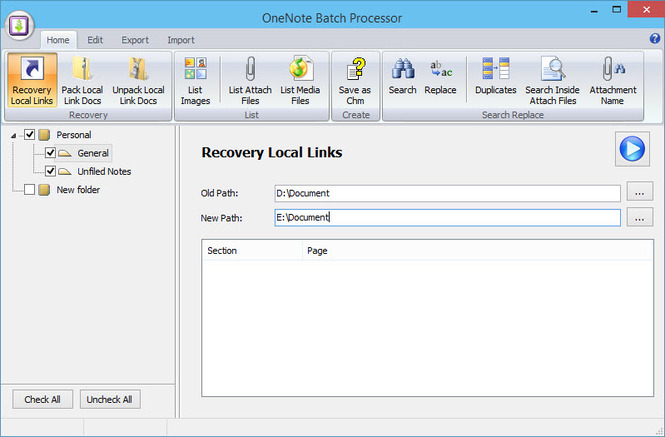Open List Media Files tool
This screenshot has width=665, height=437.
pyautogui.click(x=301, y=82)
